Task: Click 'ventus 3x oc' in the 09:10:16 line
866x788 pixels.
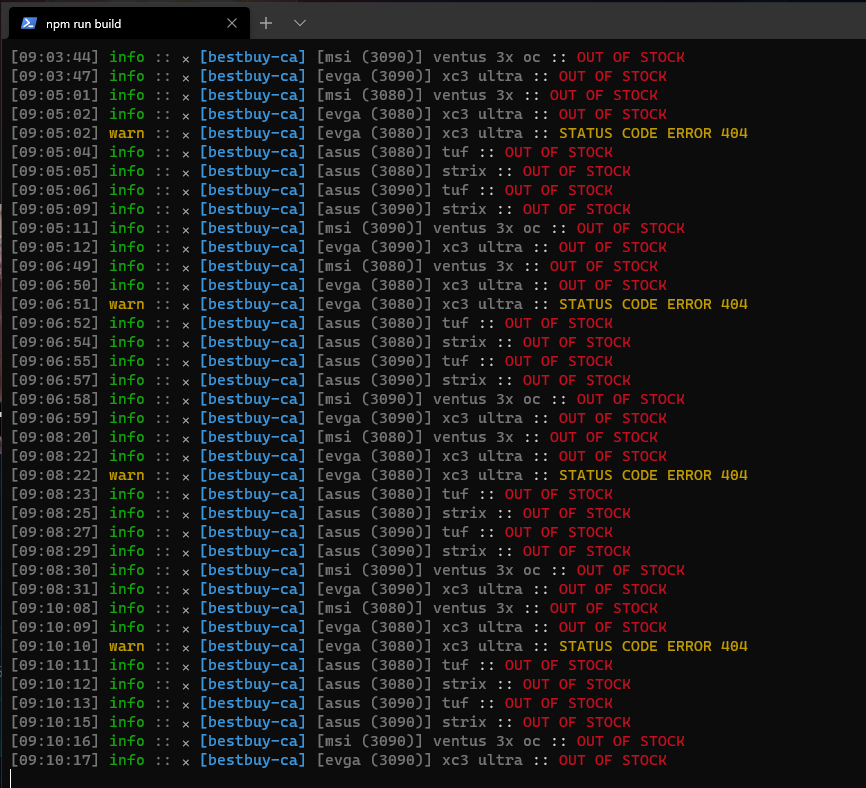Action: (x=487, y=741)
